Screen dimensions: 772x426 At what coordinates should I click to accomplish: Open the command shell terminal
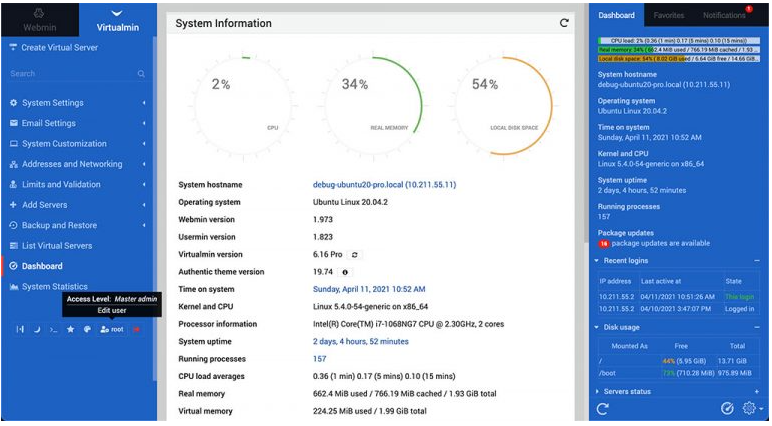(54, 329)
